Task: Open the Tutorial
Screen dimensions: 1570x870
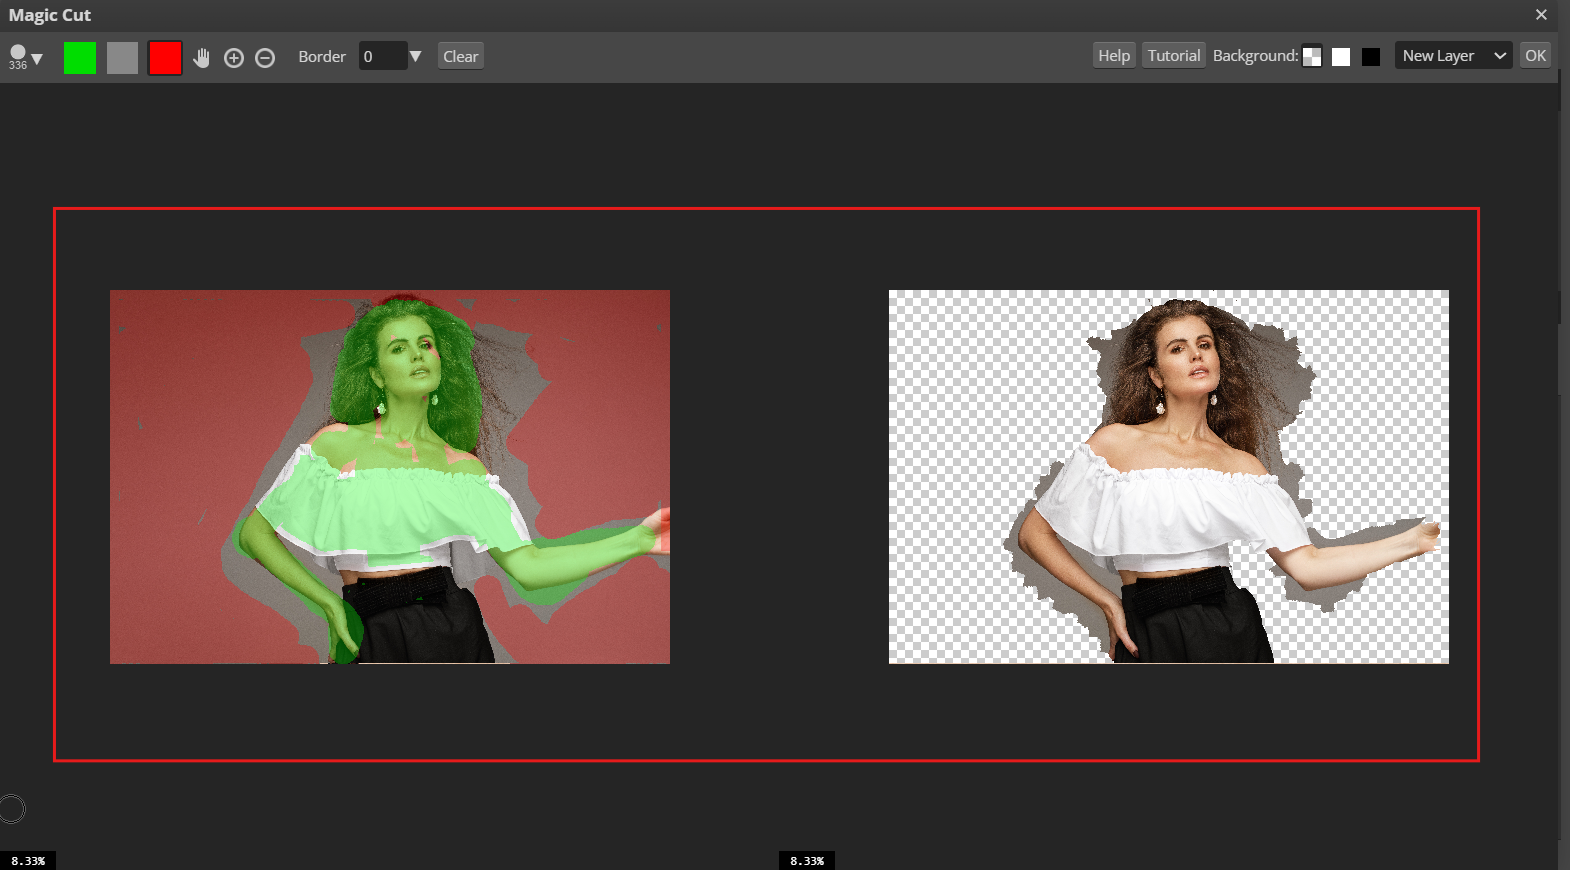Action: tap(1173, 56)
